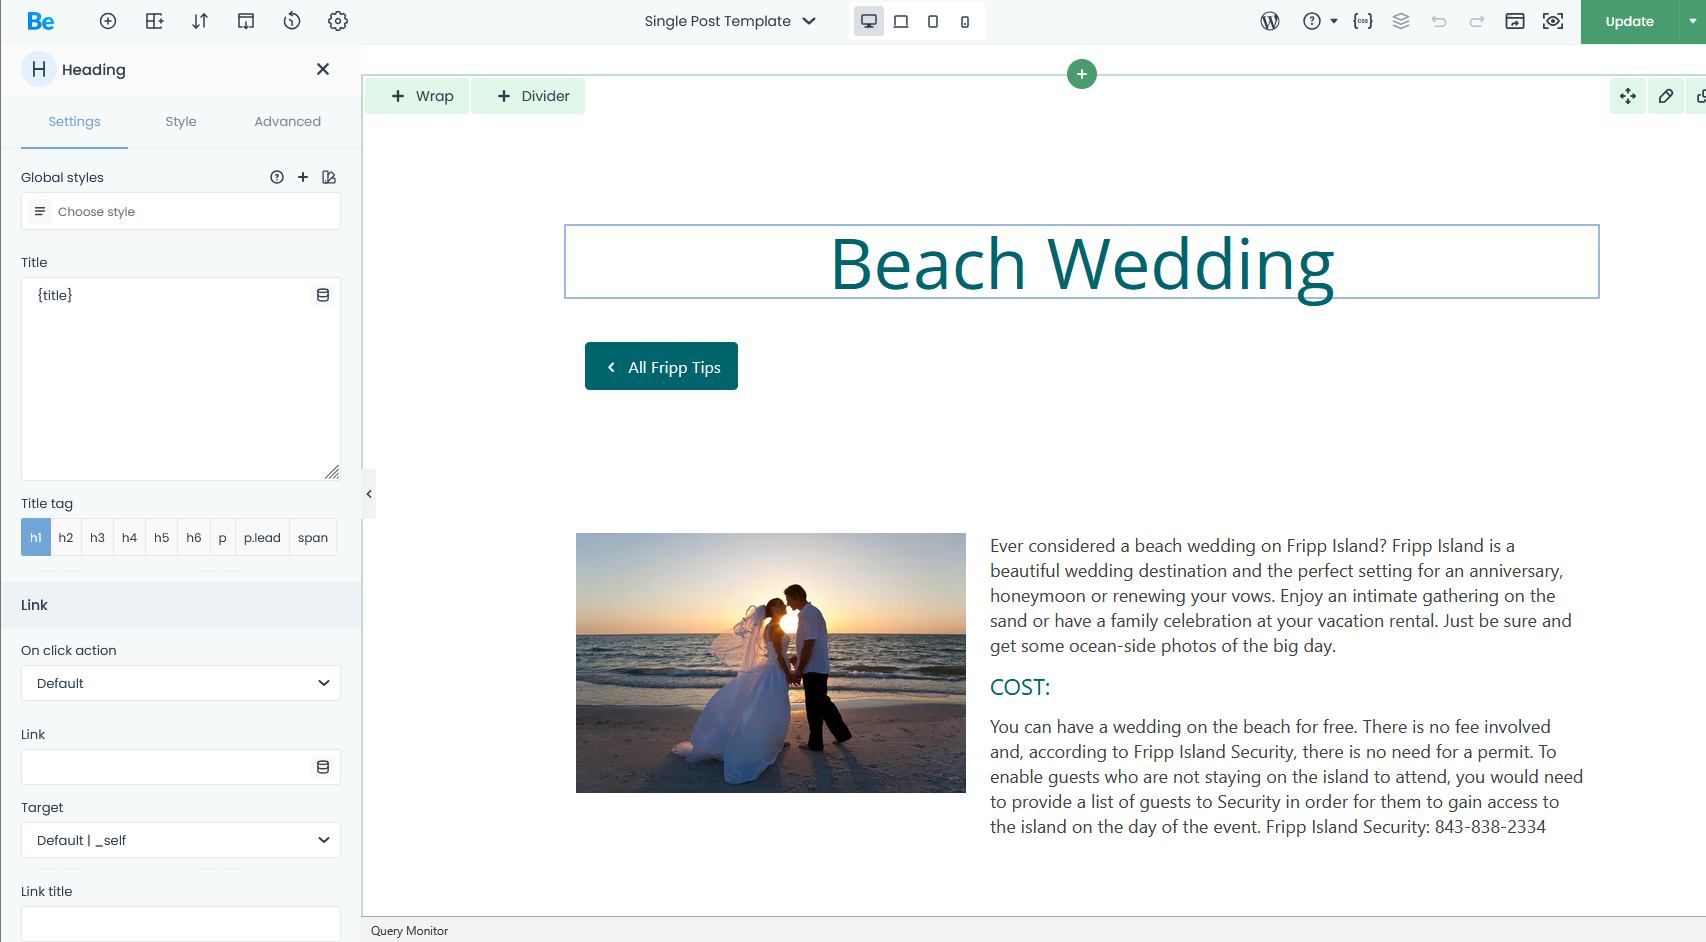Click the Link title input field
Screen dimensions: 1706x942
point(181,923)
